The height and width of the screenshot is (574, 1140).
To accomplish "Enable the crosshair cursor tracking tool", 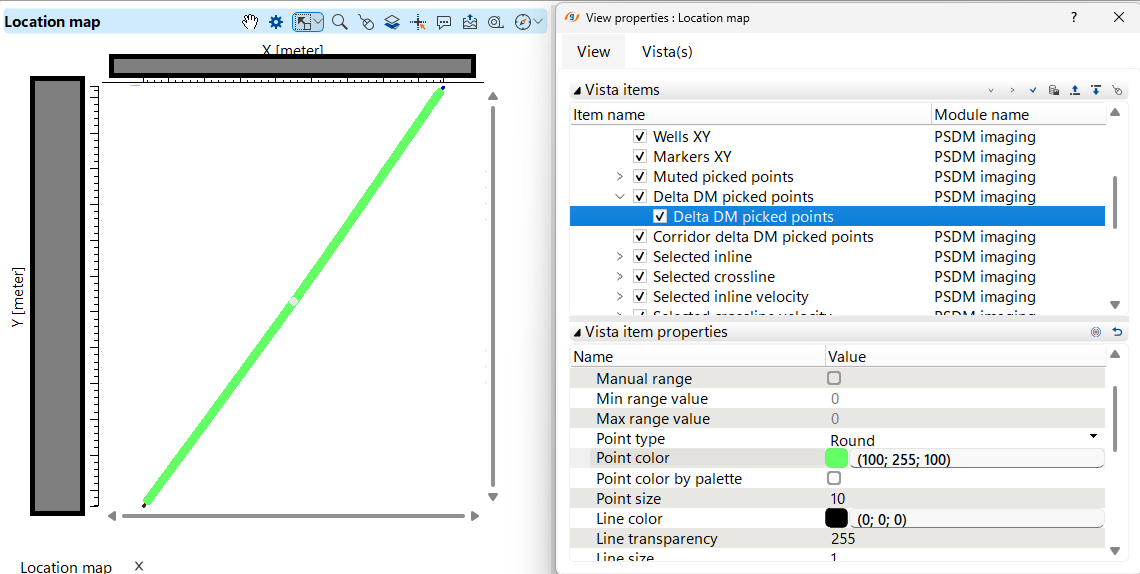I will coord(418,23).
